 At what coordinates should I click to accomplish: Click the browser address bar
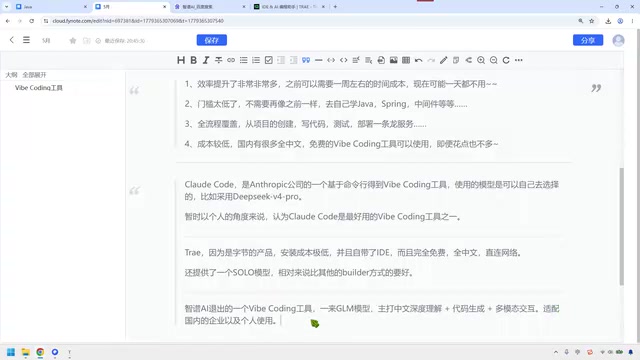pyautogui.click(x=310, y=21)
